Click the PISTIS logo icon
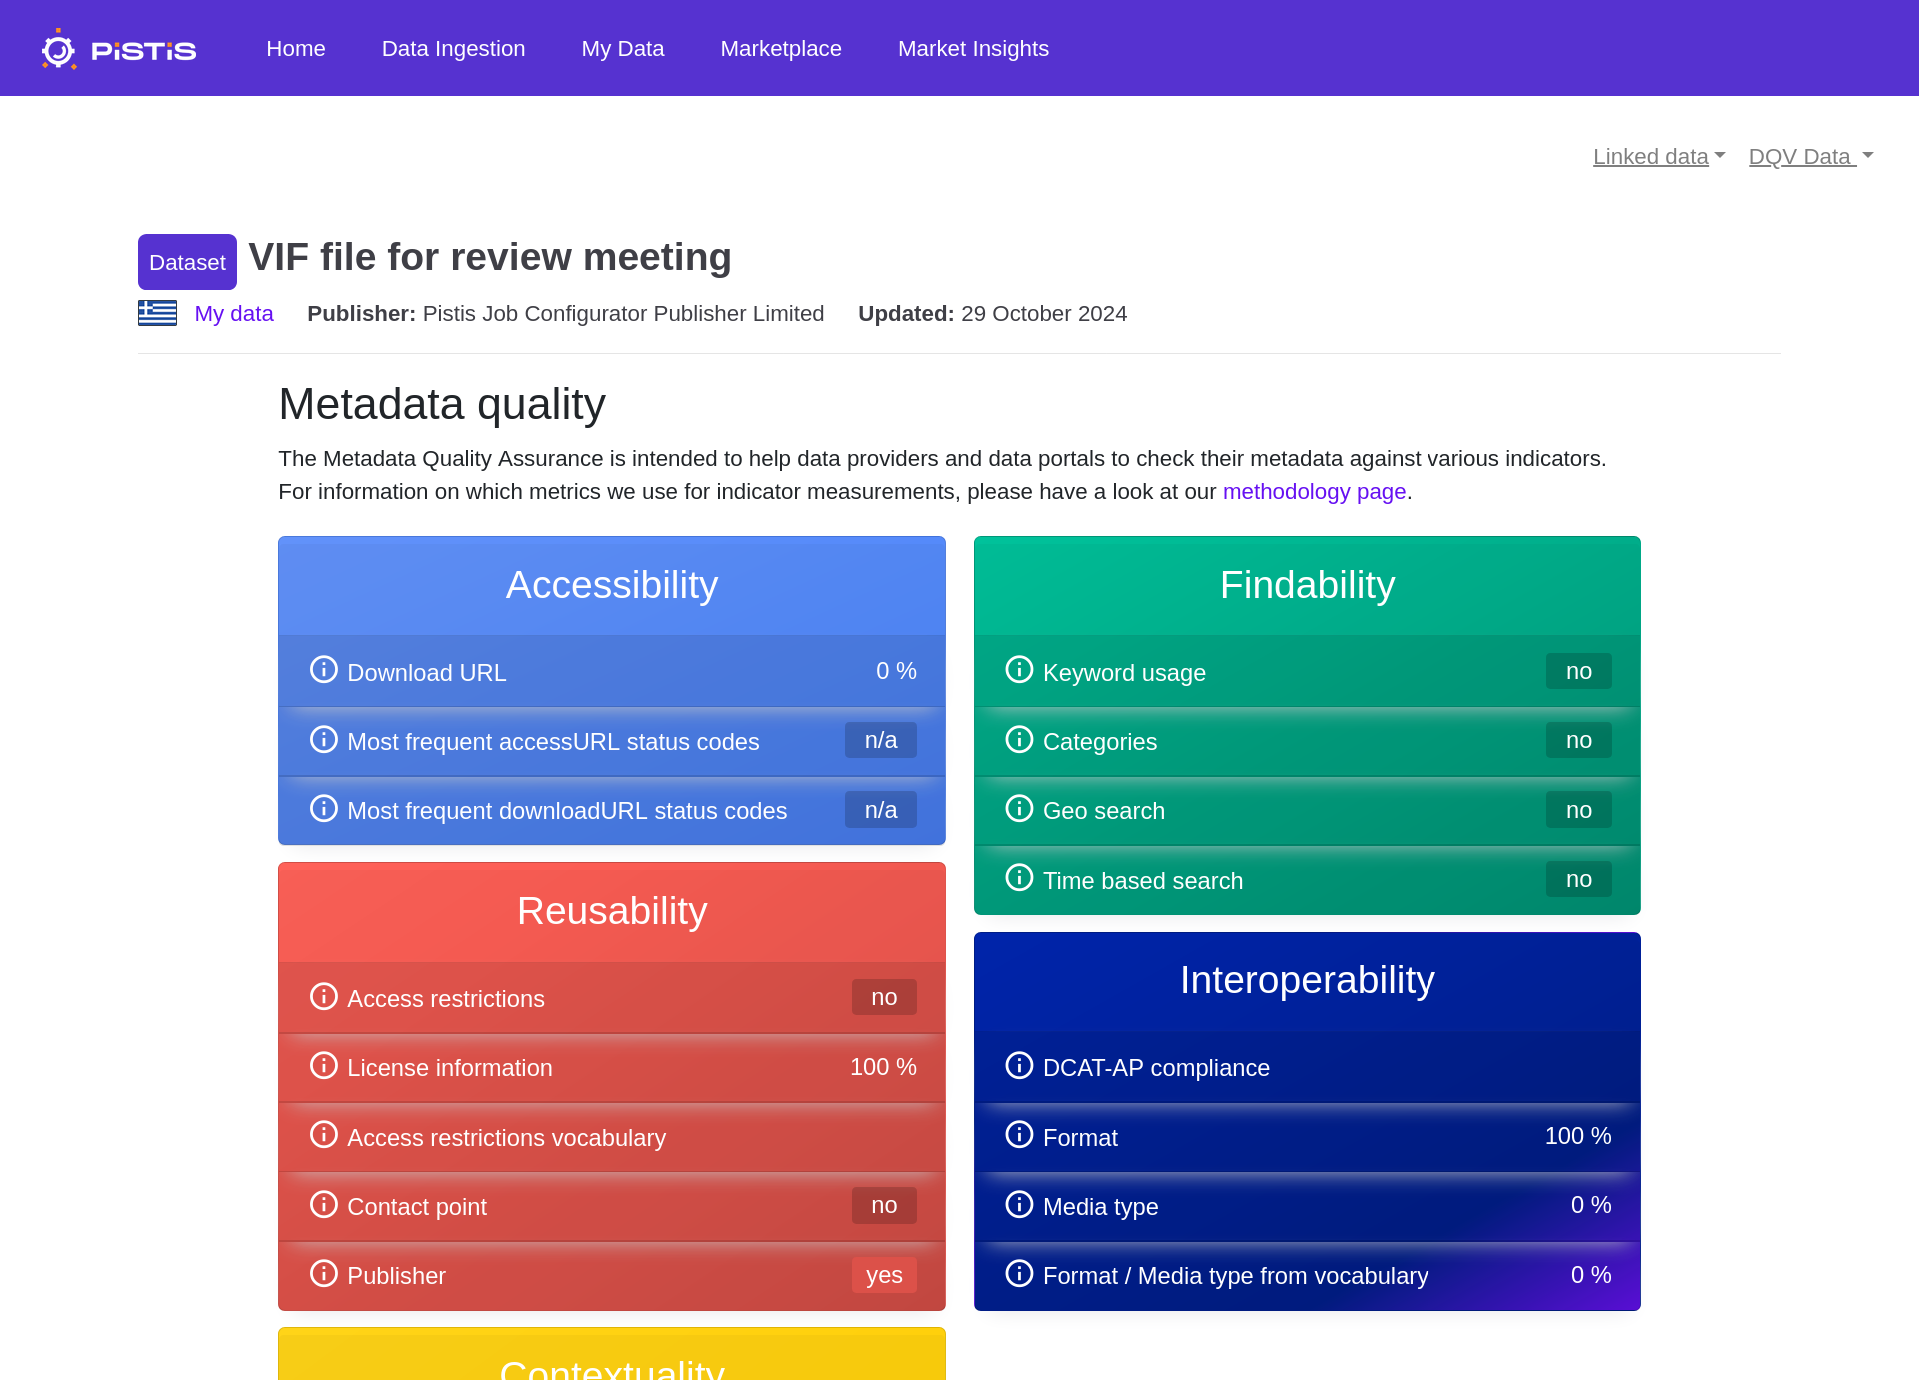Screen dimensions: 1920x1380 point(118,49)
